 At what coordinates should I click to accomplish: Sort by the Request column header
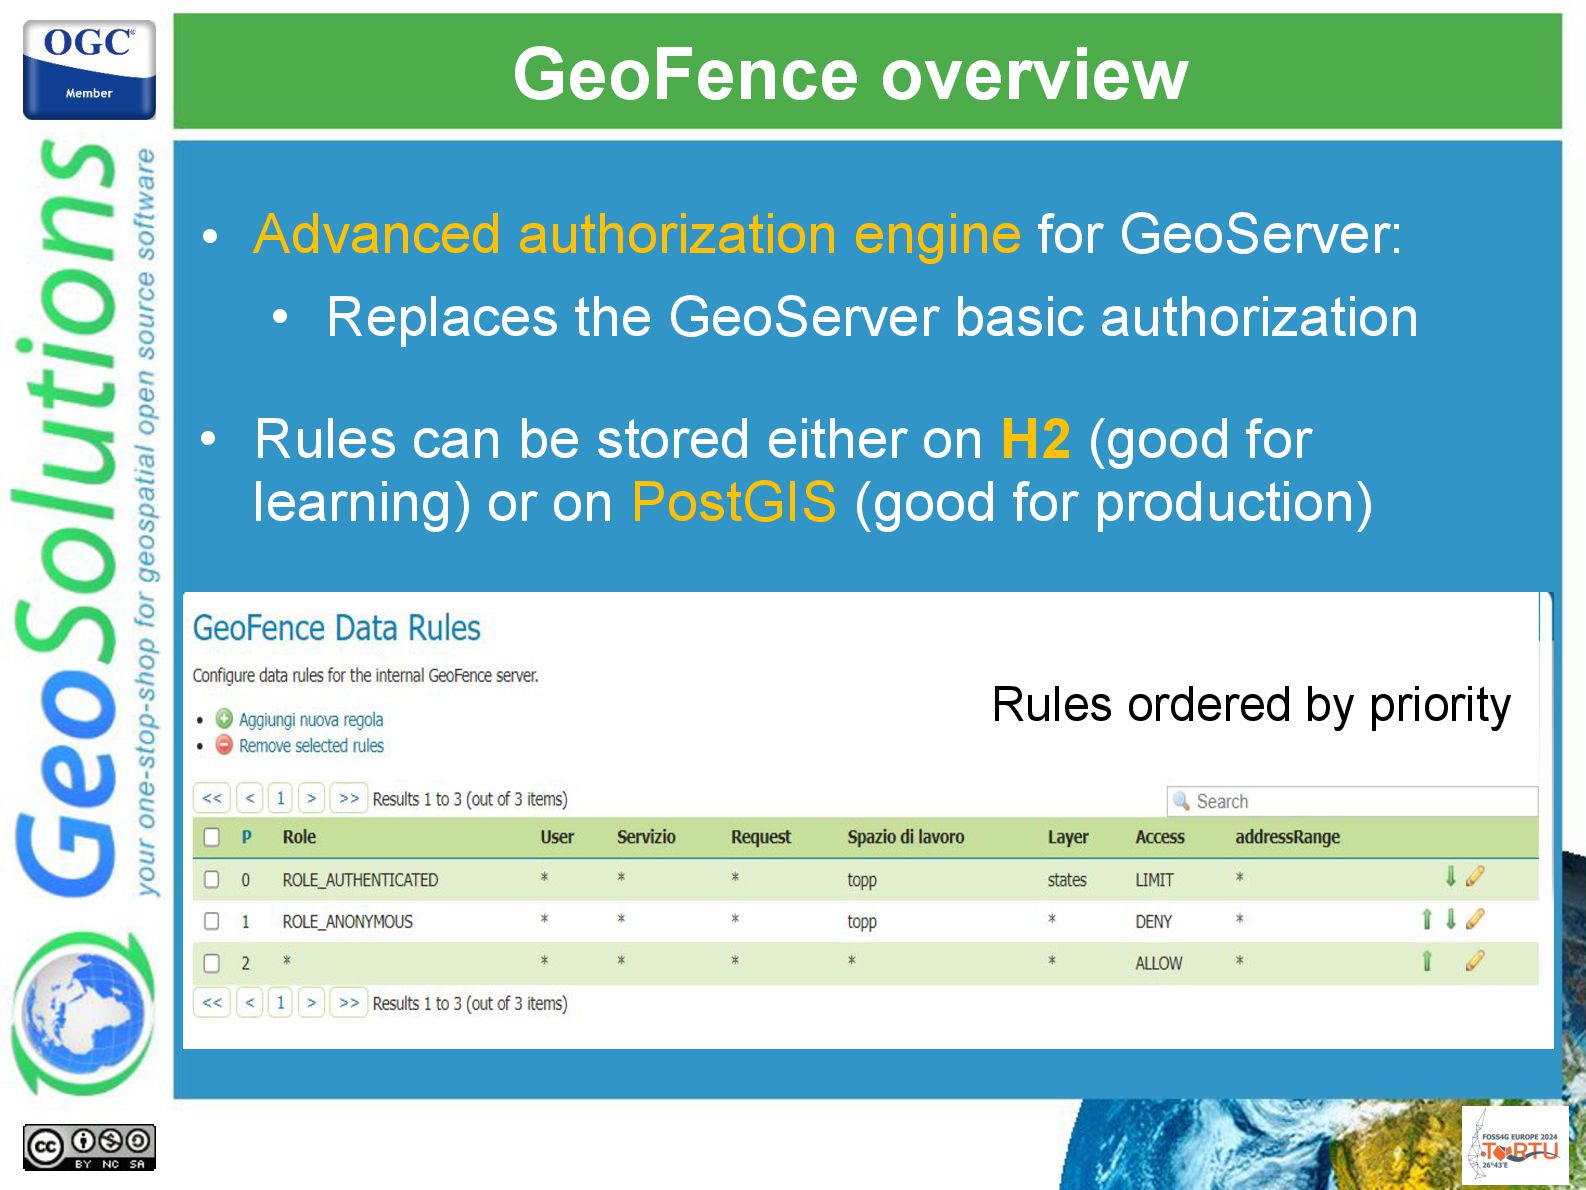pyautogui.click(x=760, y=837)
